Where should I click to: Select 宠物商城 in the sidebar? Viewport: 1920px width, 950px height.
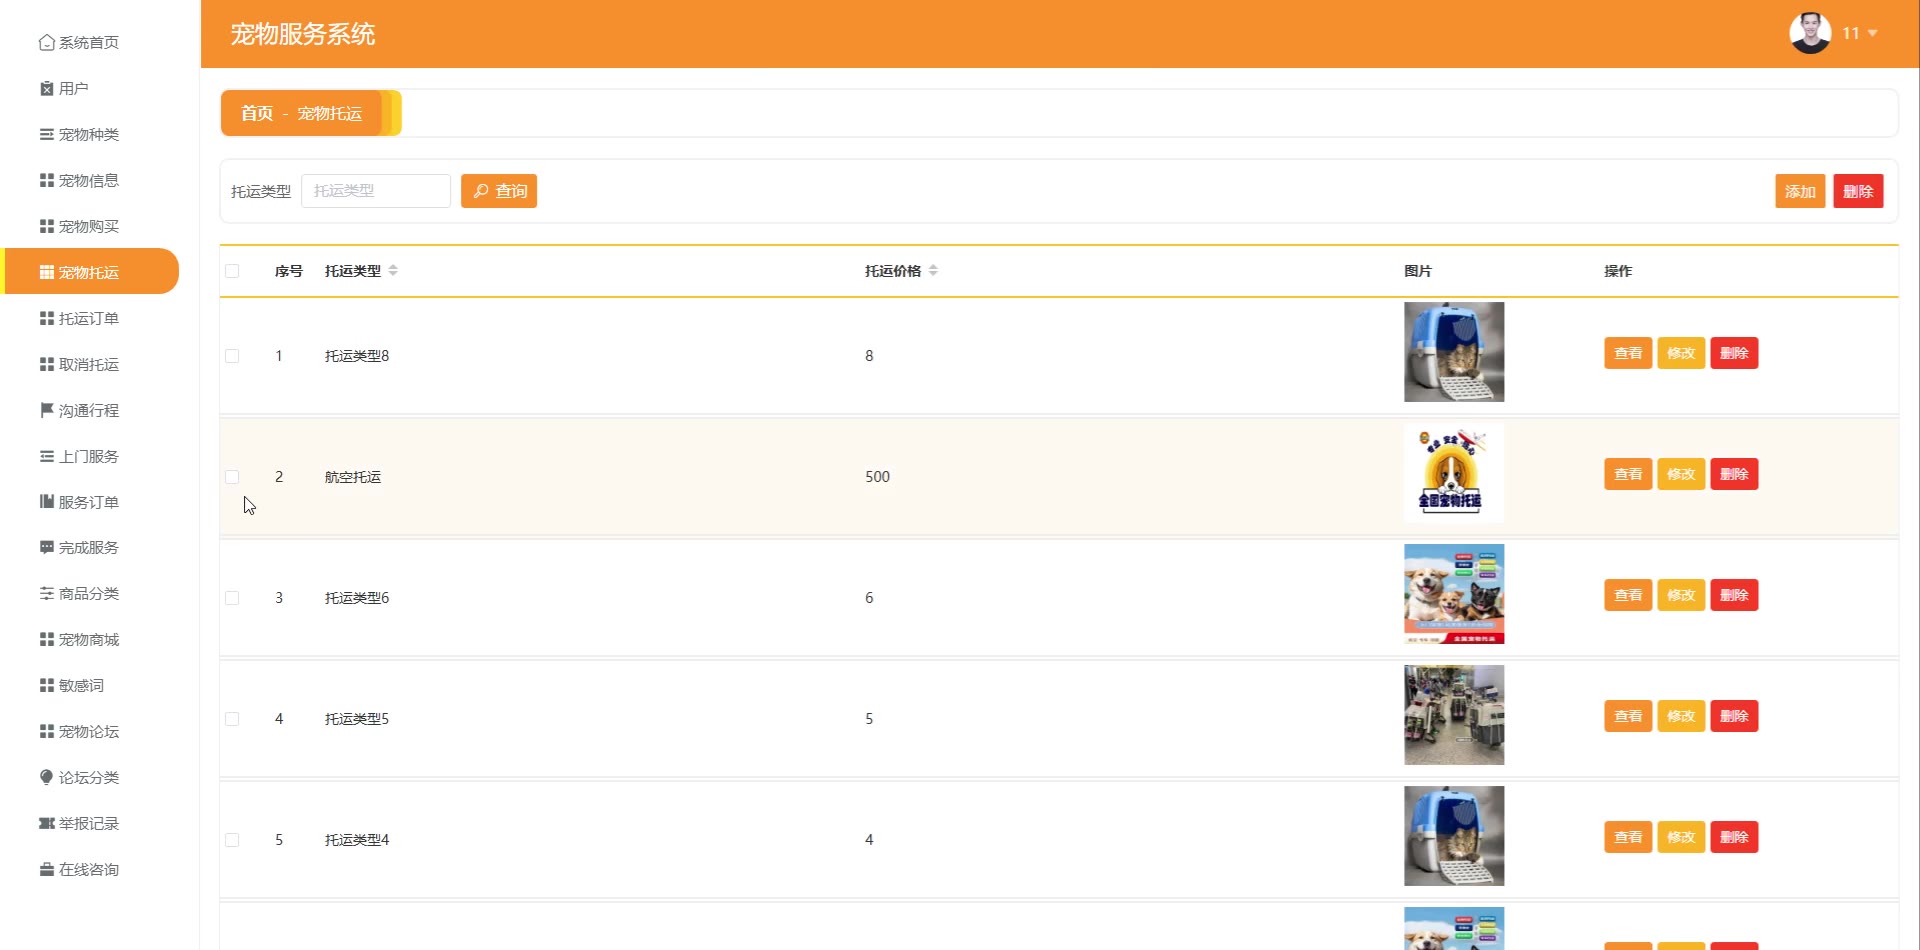tap(89, 639)
